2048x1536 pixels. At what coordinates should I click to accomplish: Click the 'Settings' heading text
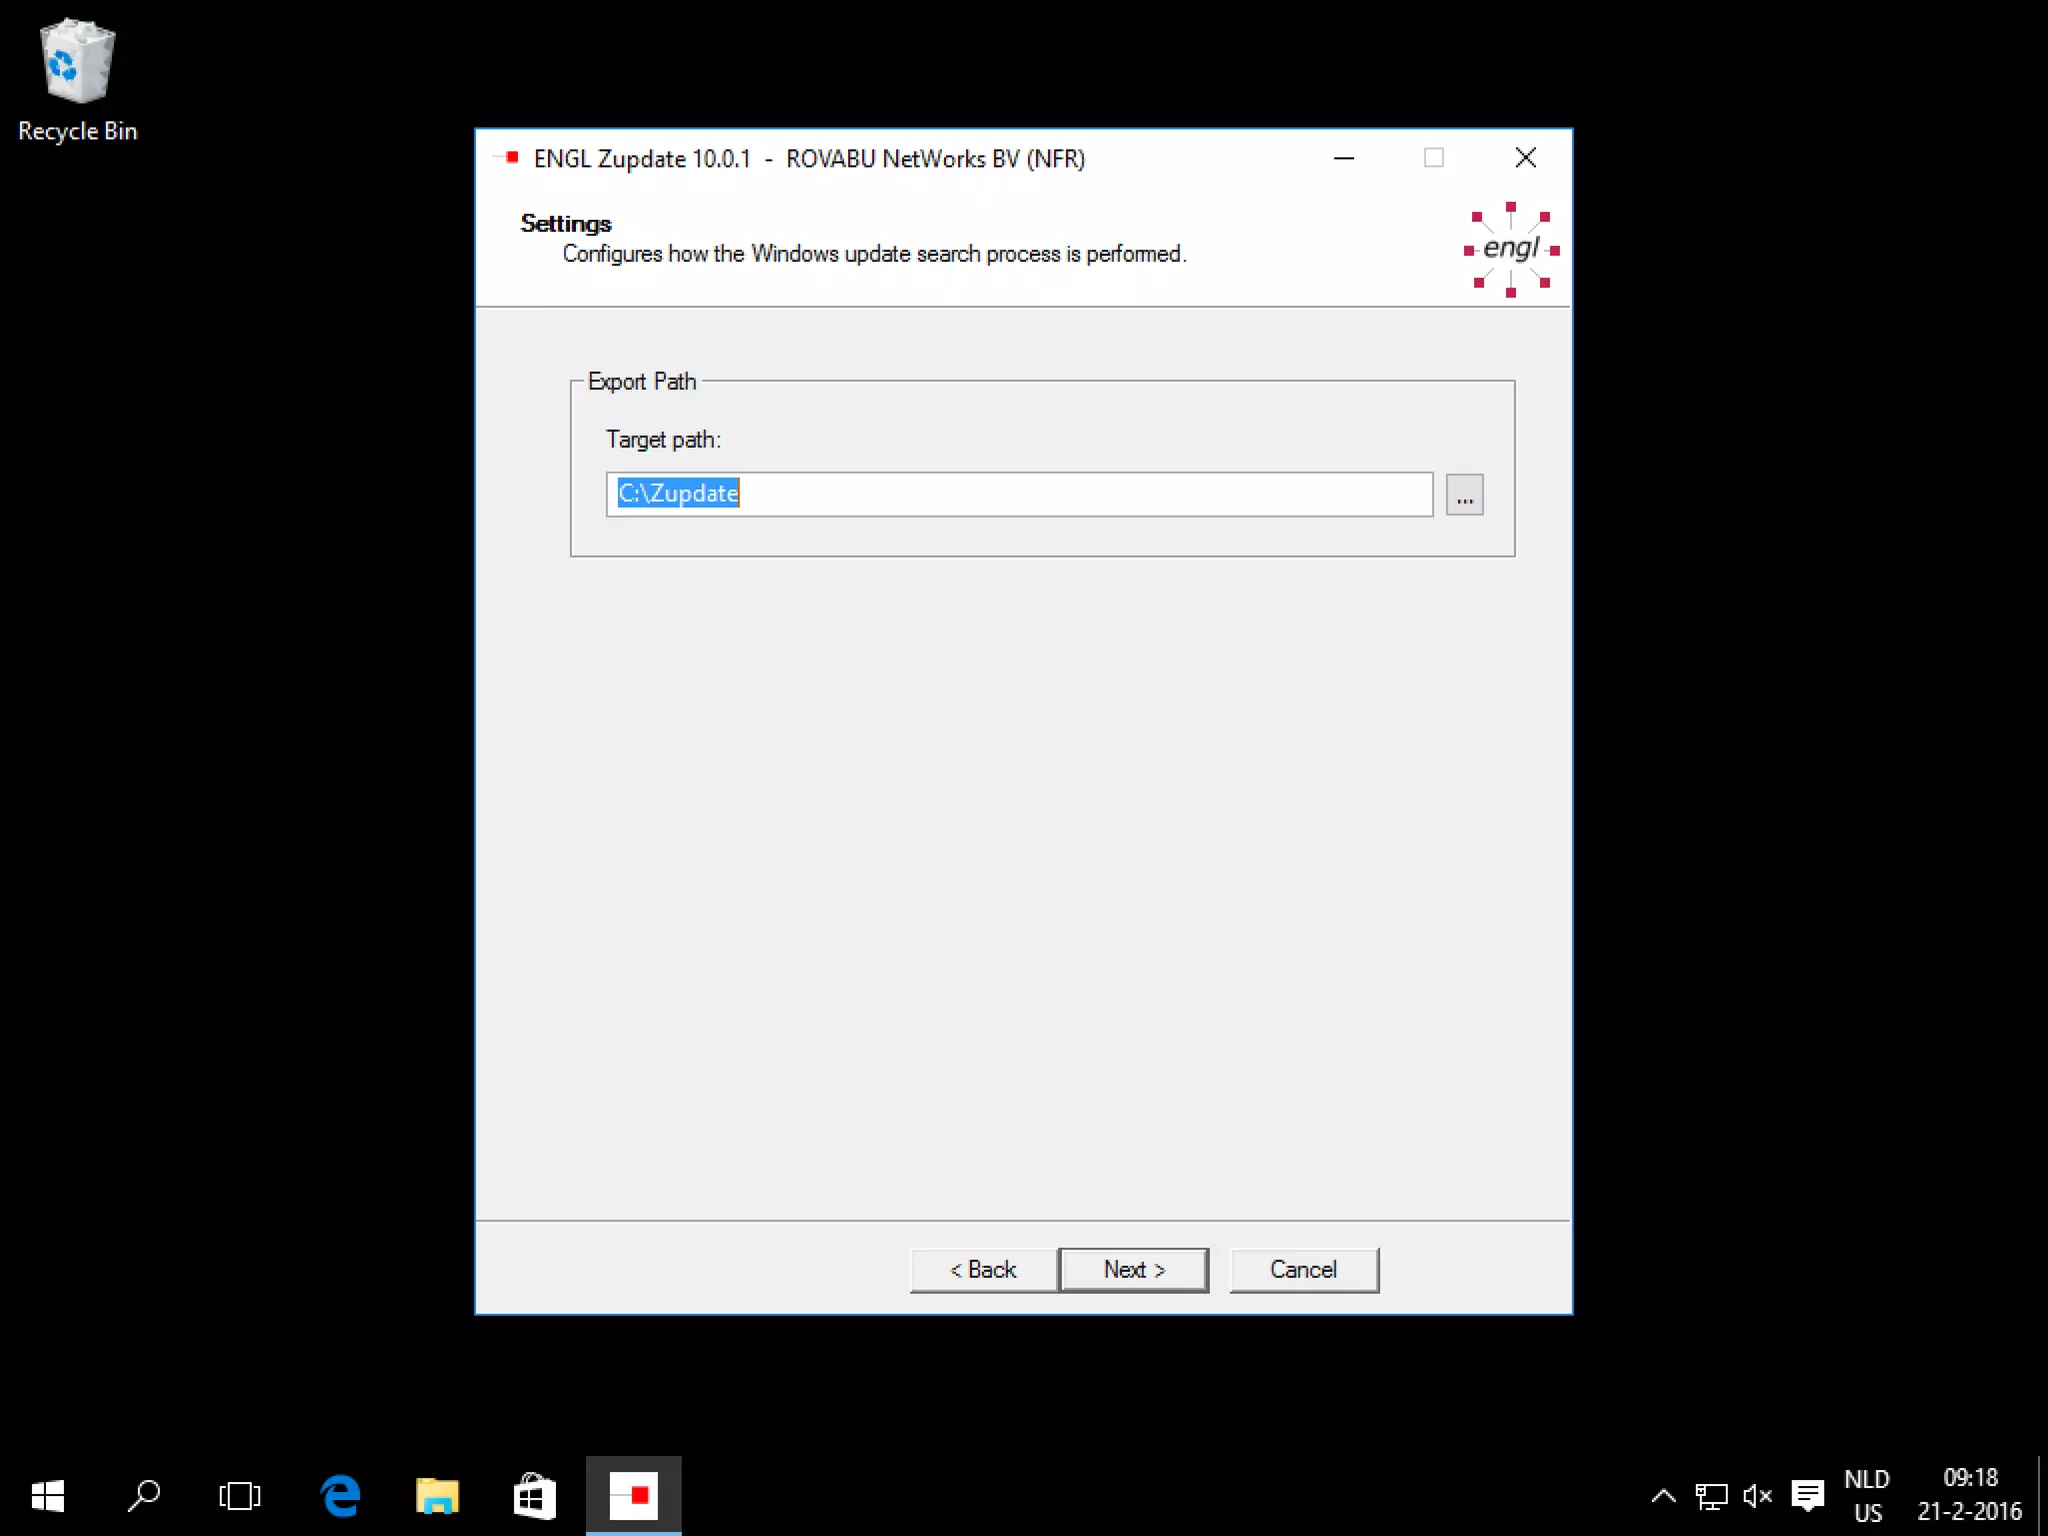pyautogui.click(x=566, y=224)
